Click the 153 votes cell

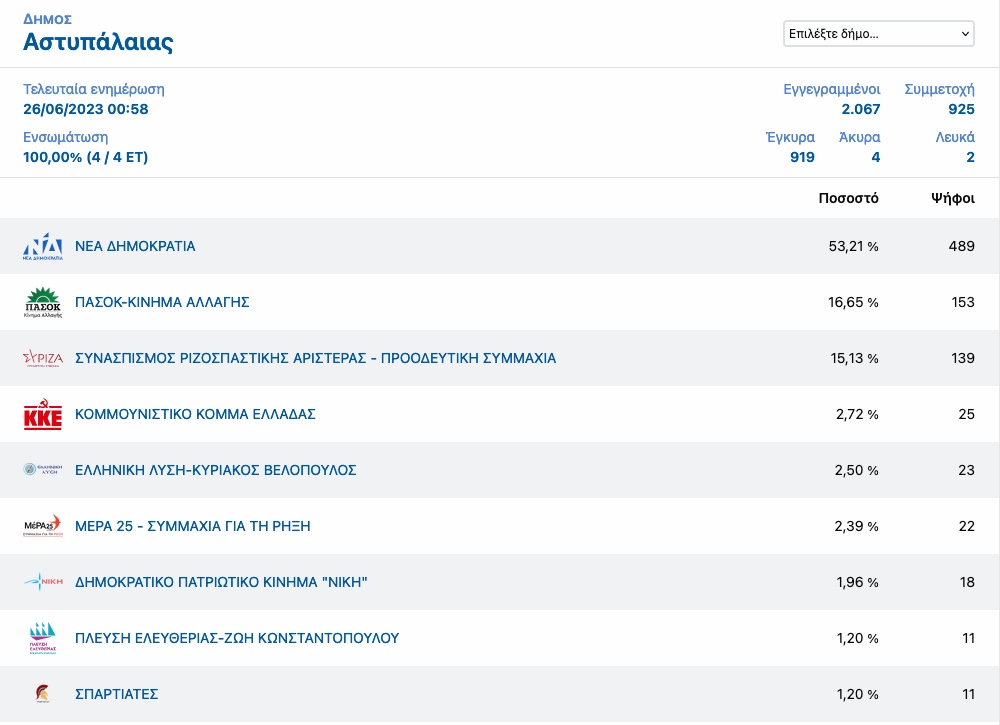(963, 302)
